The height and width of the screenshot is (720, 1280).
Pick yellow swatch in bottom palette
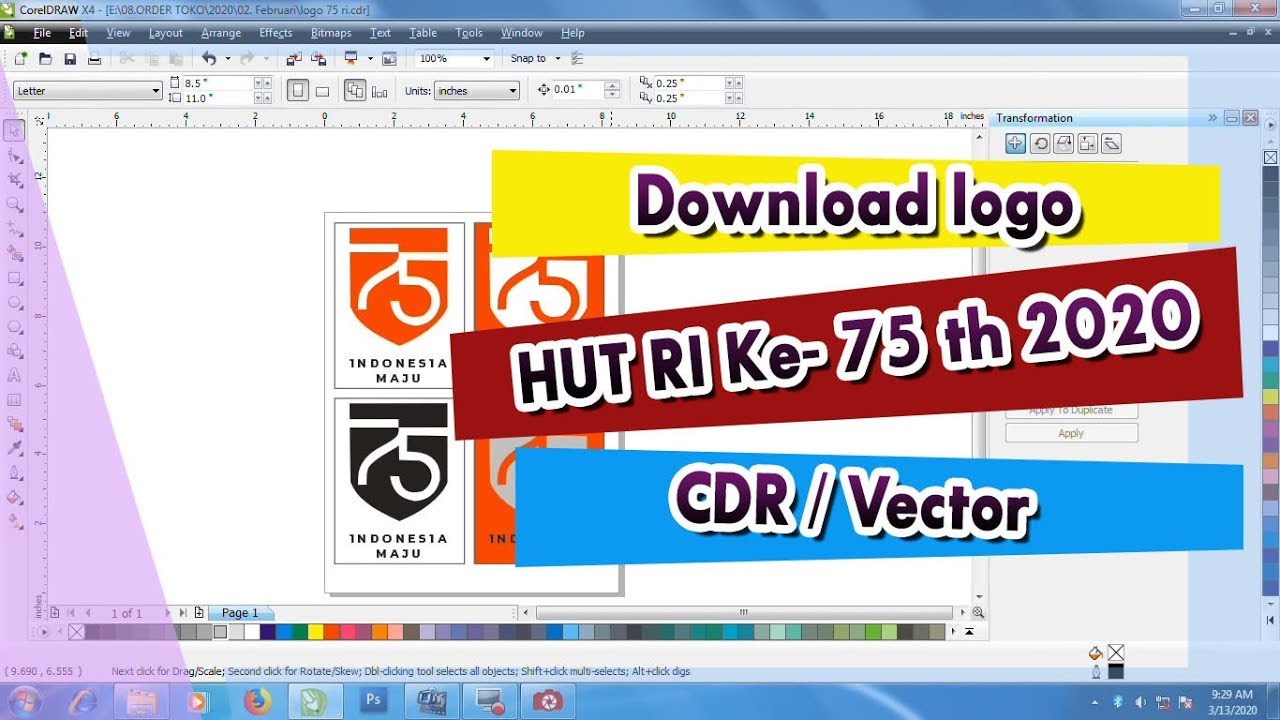(315, 632)
